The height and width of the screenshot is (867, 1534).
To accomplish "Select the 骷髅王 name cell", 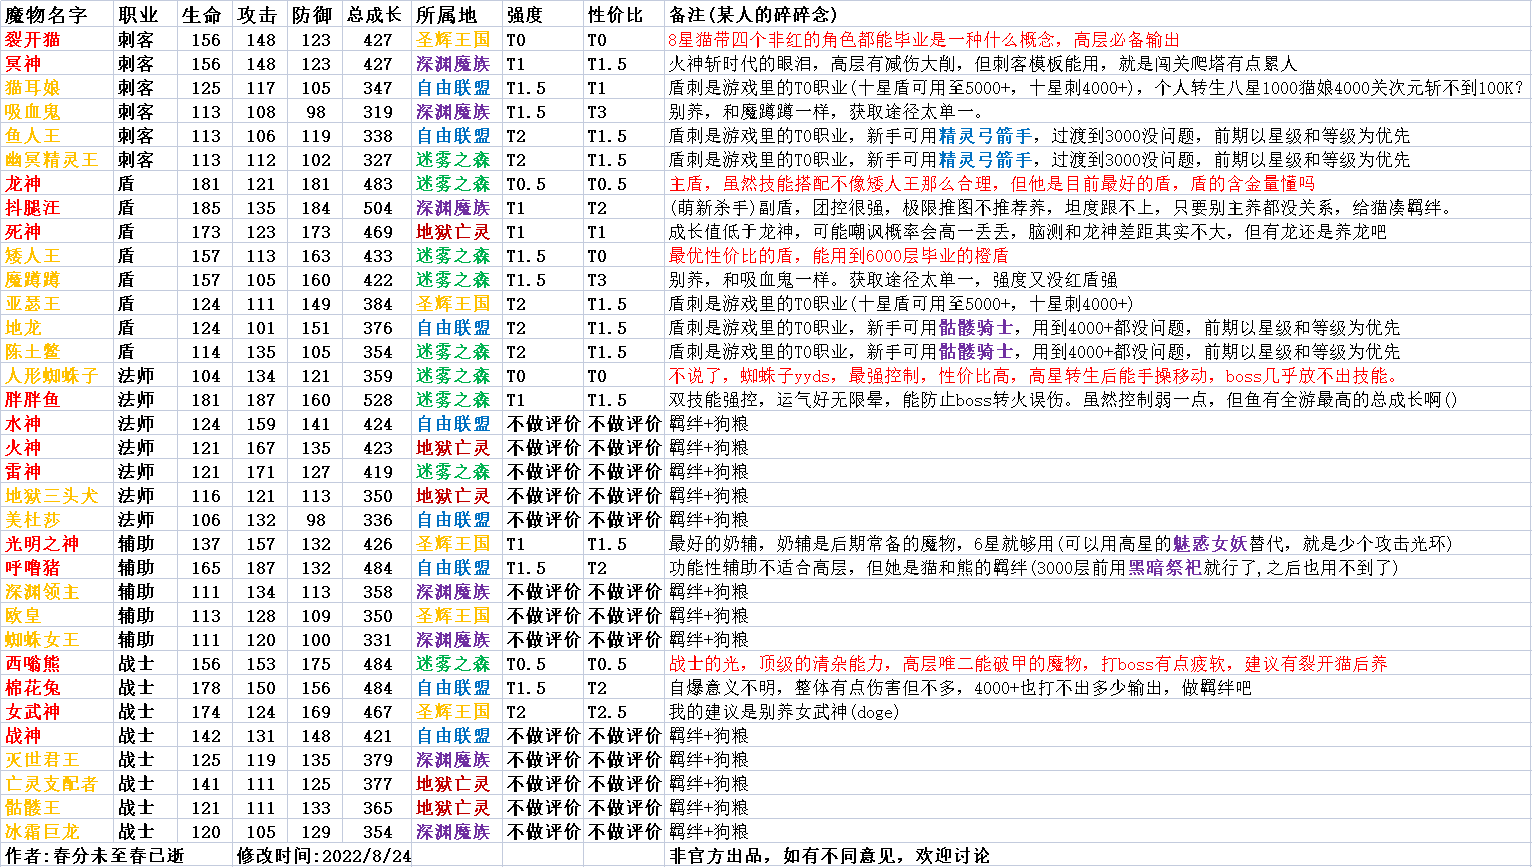I will (x=33, y=808).
